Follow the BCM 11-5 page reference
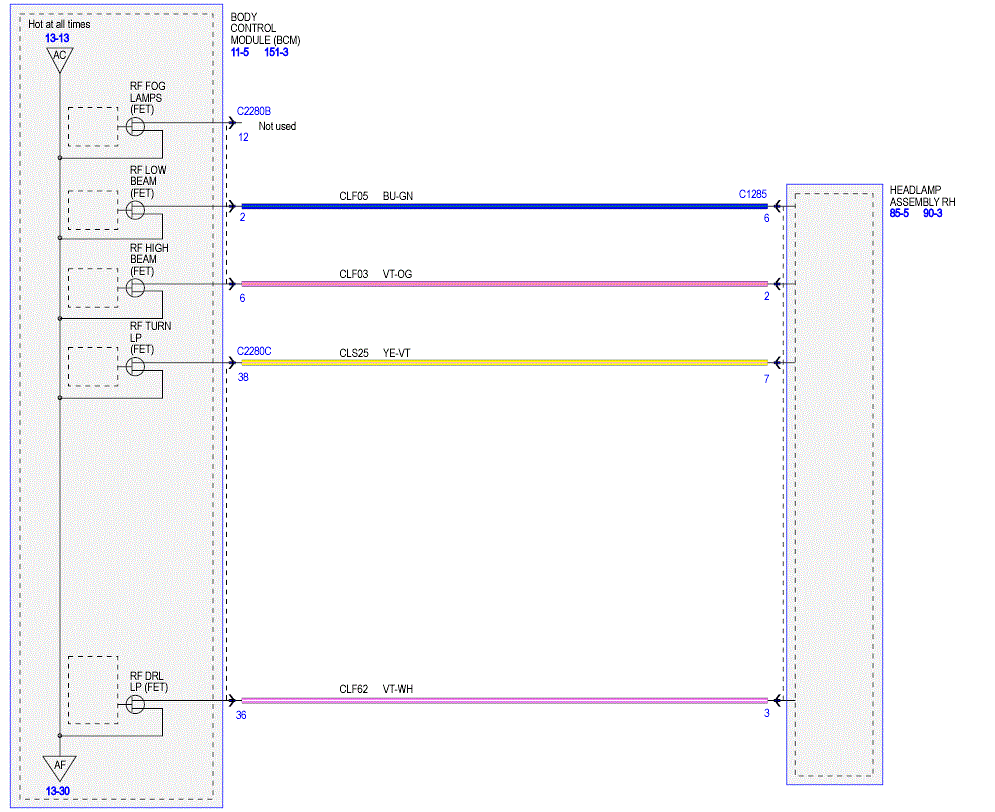The height and width of the screenshot is (812, 995). tap(240, 52)
